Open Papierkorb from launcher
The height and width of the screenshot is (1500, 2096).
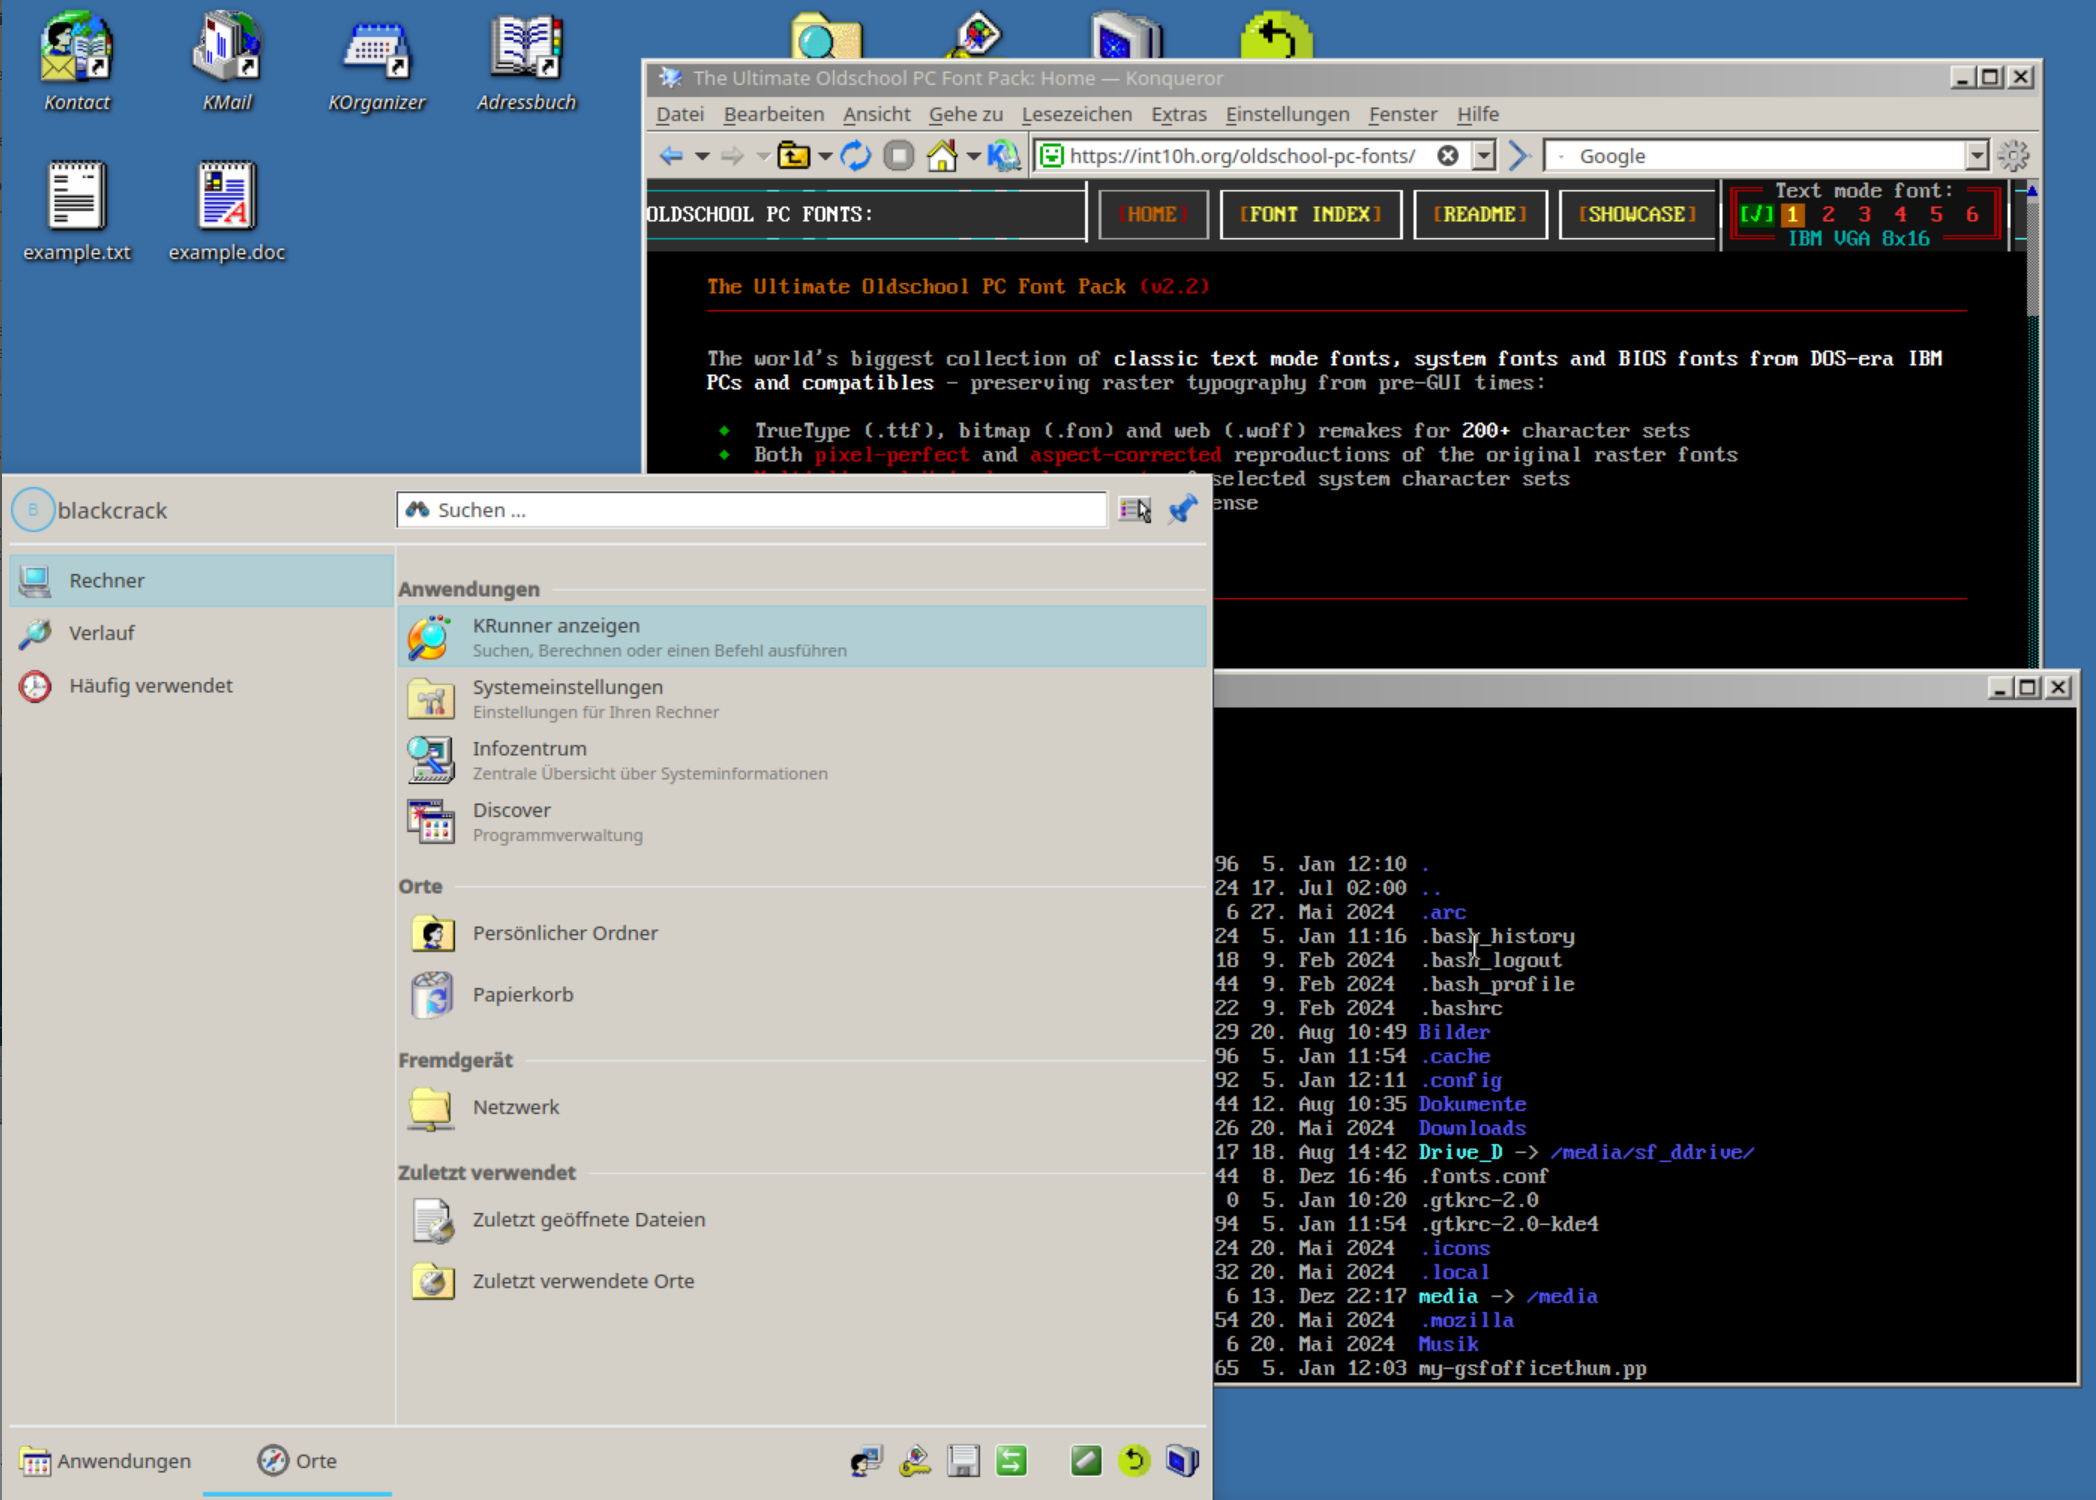[802, 995]
